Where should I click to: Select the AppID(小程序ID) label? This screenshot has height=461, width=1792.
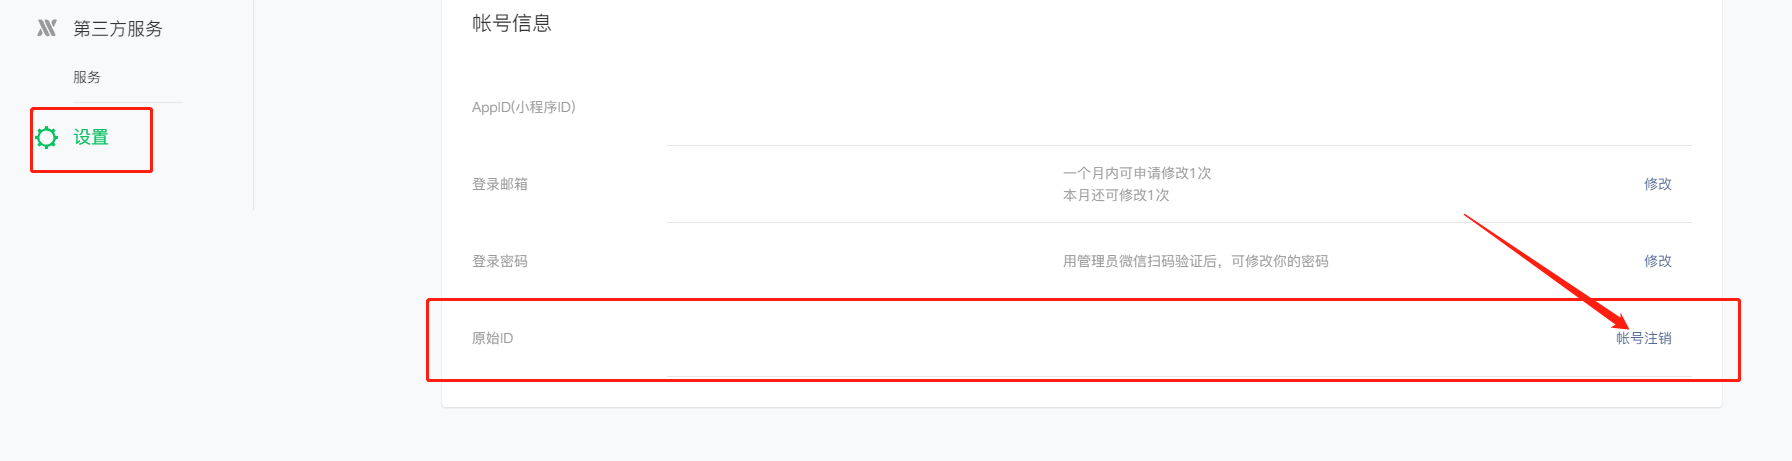pos(524,107)
